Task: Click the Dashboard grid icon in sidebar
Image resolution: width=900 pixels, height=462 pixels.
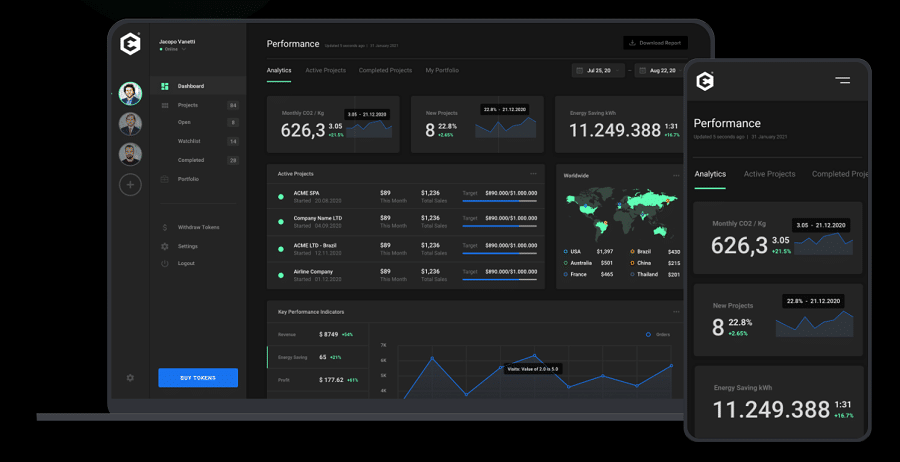Action: [165, 86]
